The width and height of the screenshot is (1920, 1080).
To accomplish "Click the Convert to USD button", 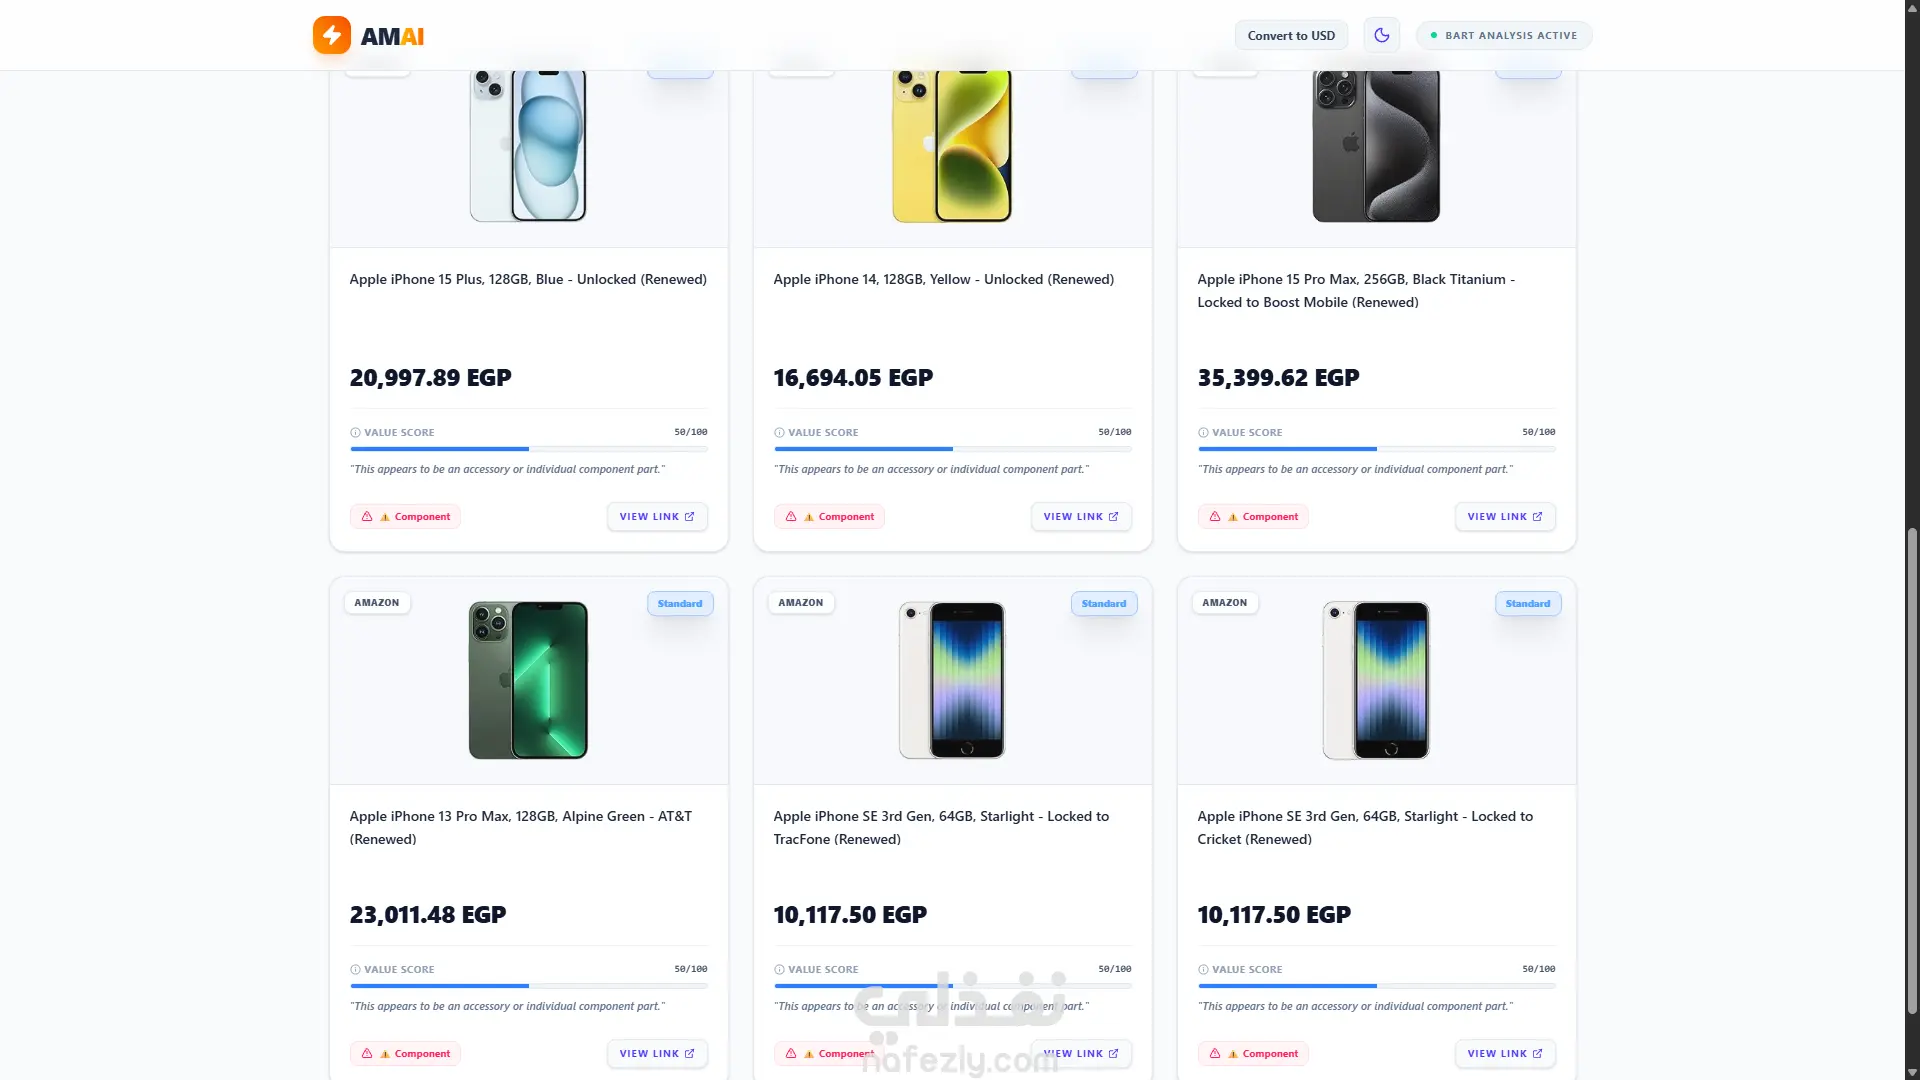I will coord(1291,35).
